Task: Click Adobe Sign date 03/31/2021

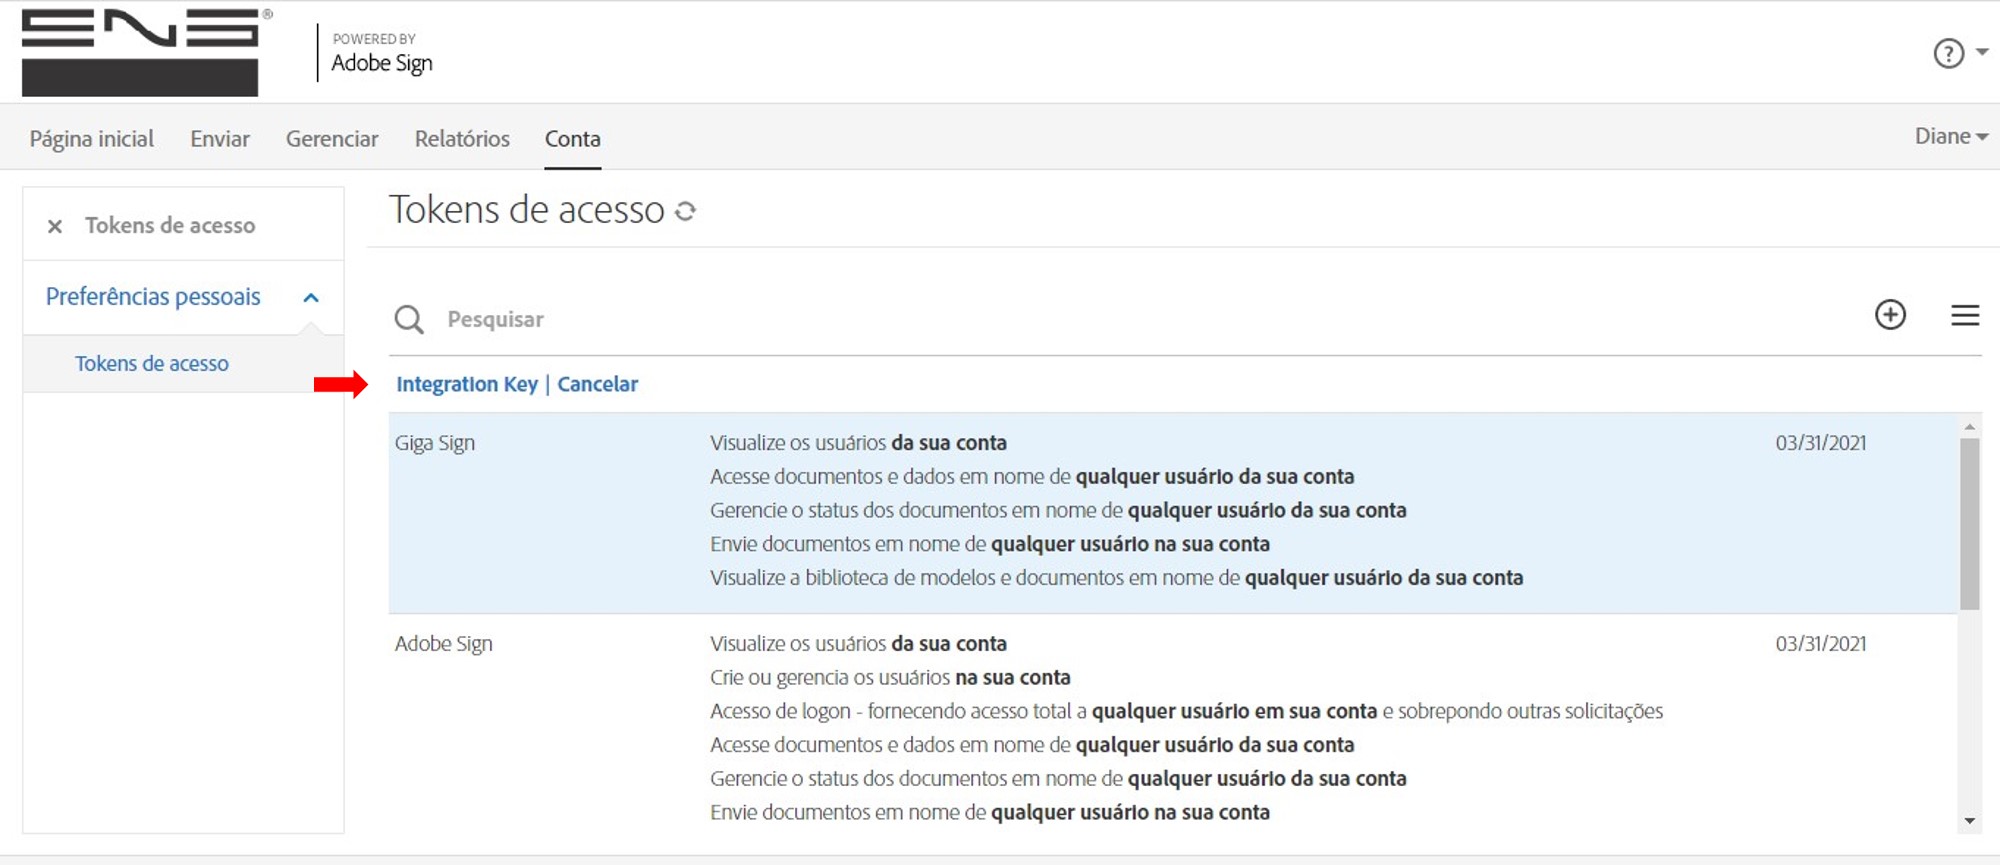Action: pos(1821,644)
